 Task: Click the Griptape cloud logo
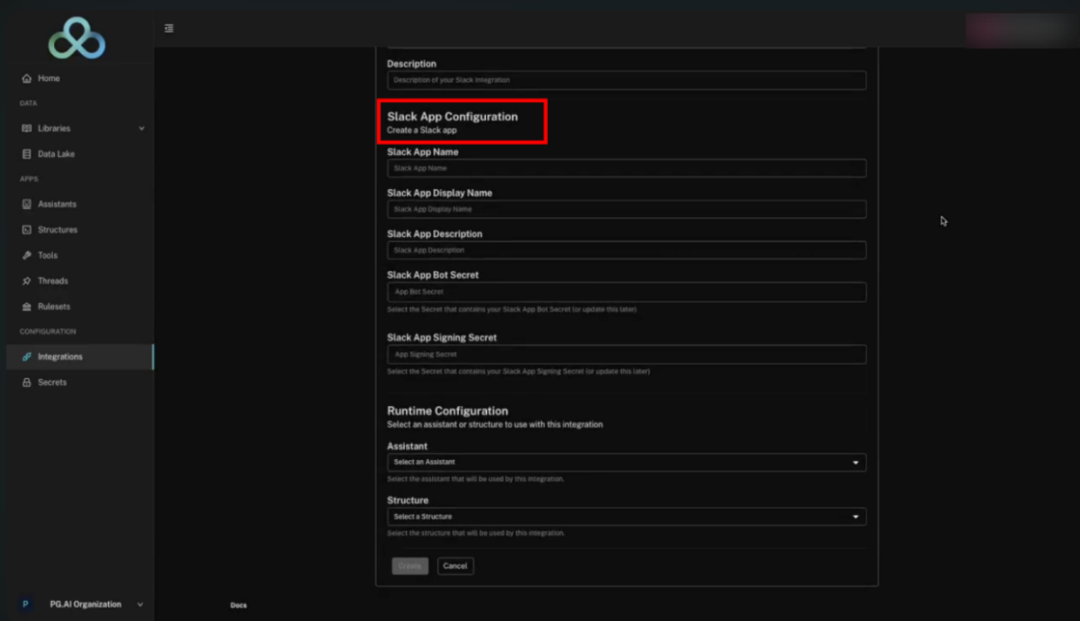[x=76, y=39]
